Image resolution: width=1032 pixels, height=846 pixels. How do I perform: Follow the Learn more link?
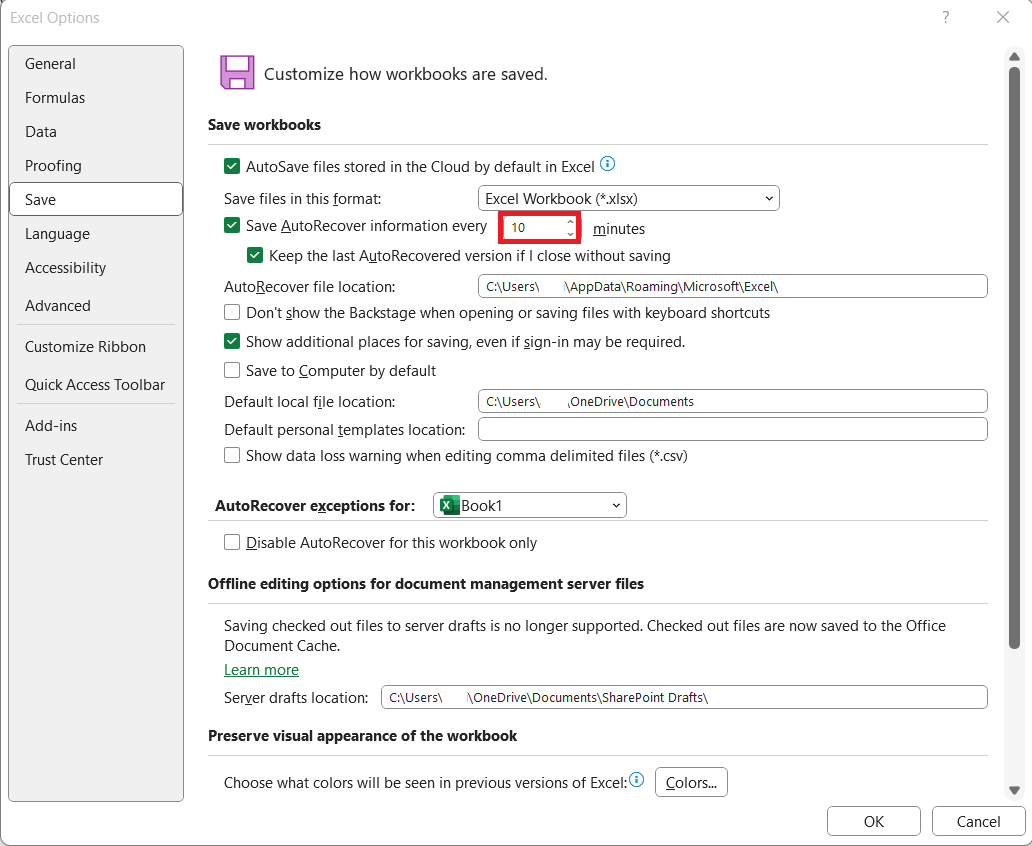tap(261, 670)
